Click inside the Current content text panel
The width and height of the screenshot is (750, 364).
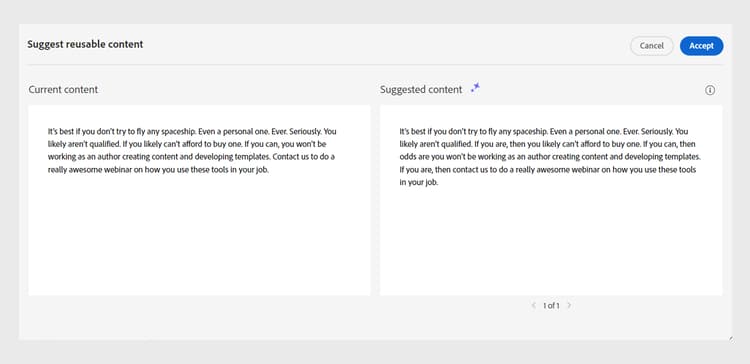pyautogui.click(x=199, y=200)
